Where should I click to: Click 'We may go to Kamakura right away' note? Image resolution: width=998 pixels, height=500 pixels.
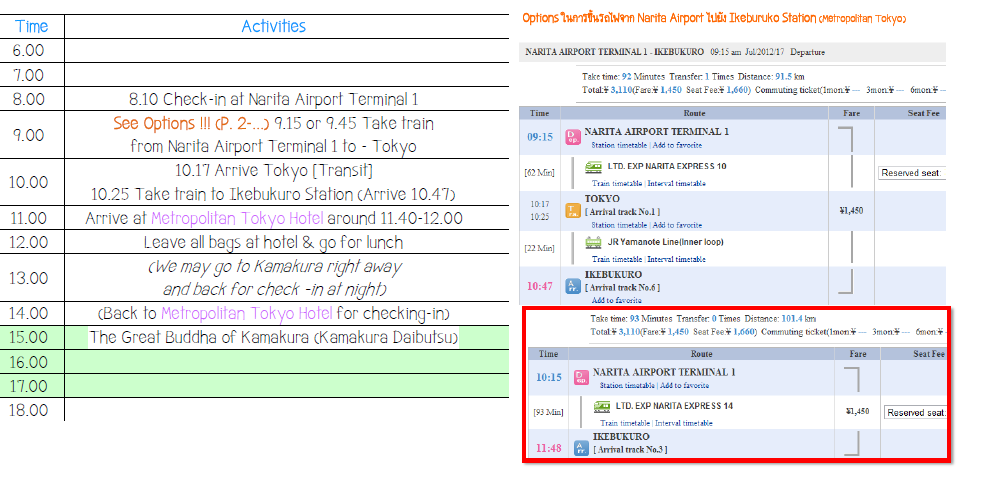274,267
